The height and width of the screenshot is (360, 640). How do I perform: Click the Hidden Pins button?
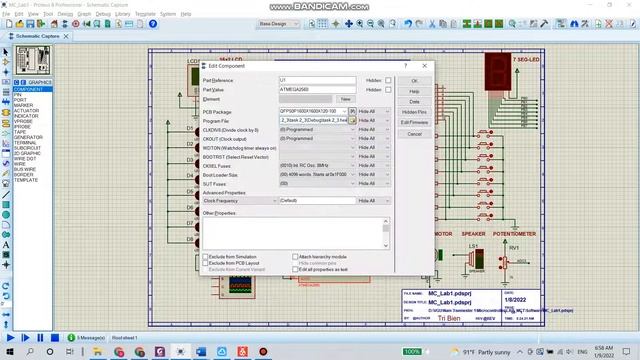click(x=414, y=112)
